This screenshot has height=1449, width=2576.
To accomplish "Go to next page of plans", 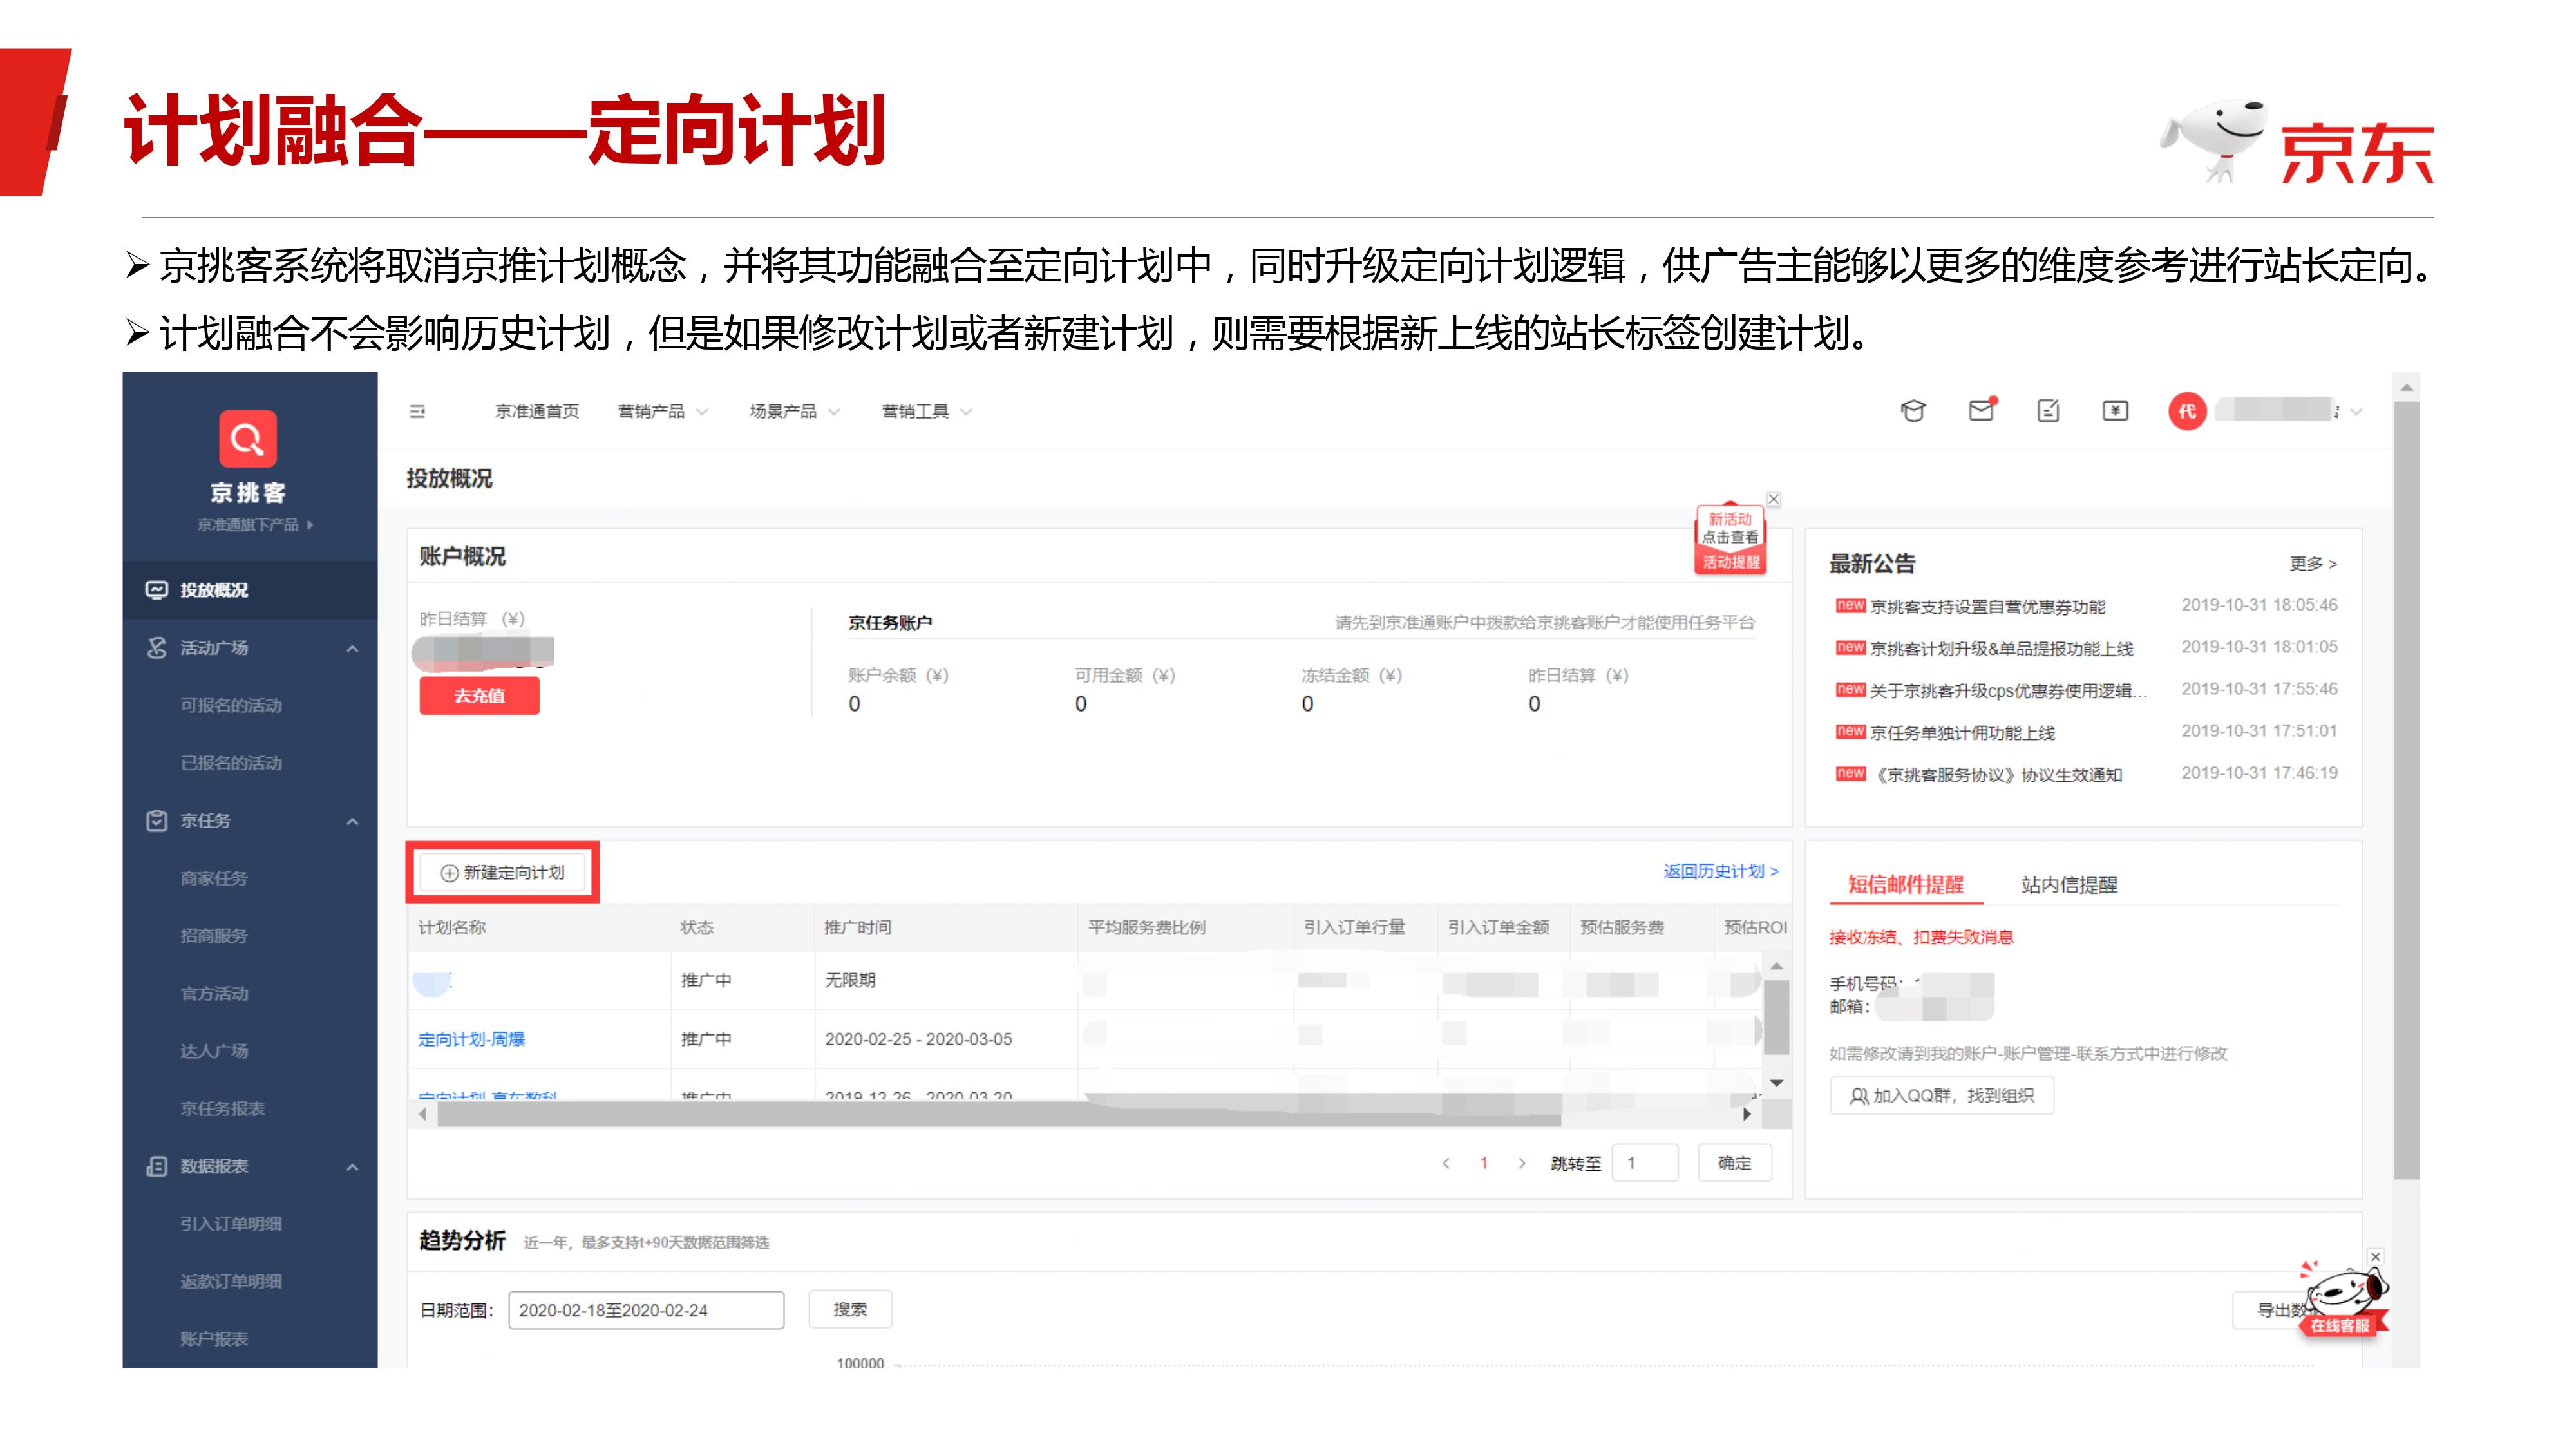I will pos(1522,1163).
